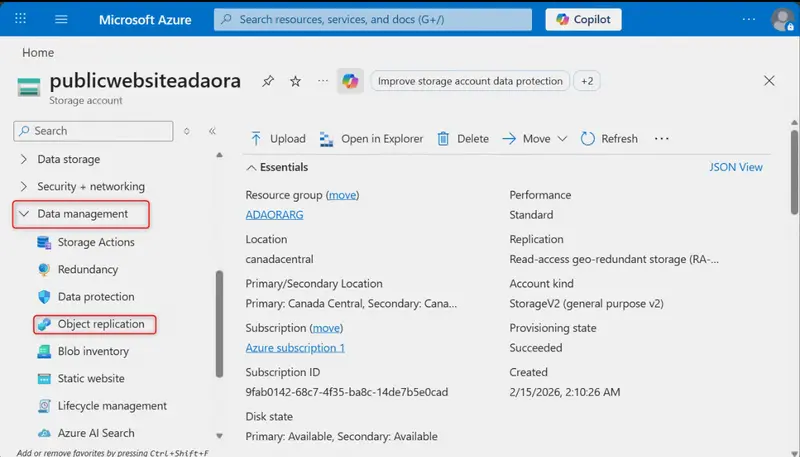This screenshot has height=457, width=800.
Task: Open the Move dropdown in the toolbar
Action: 535,139
